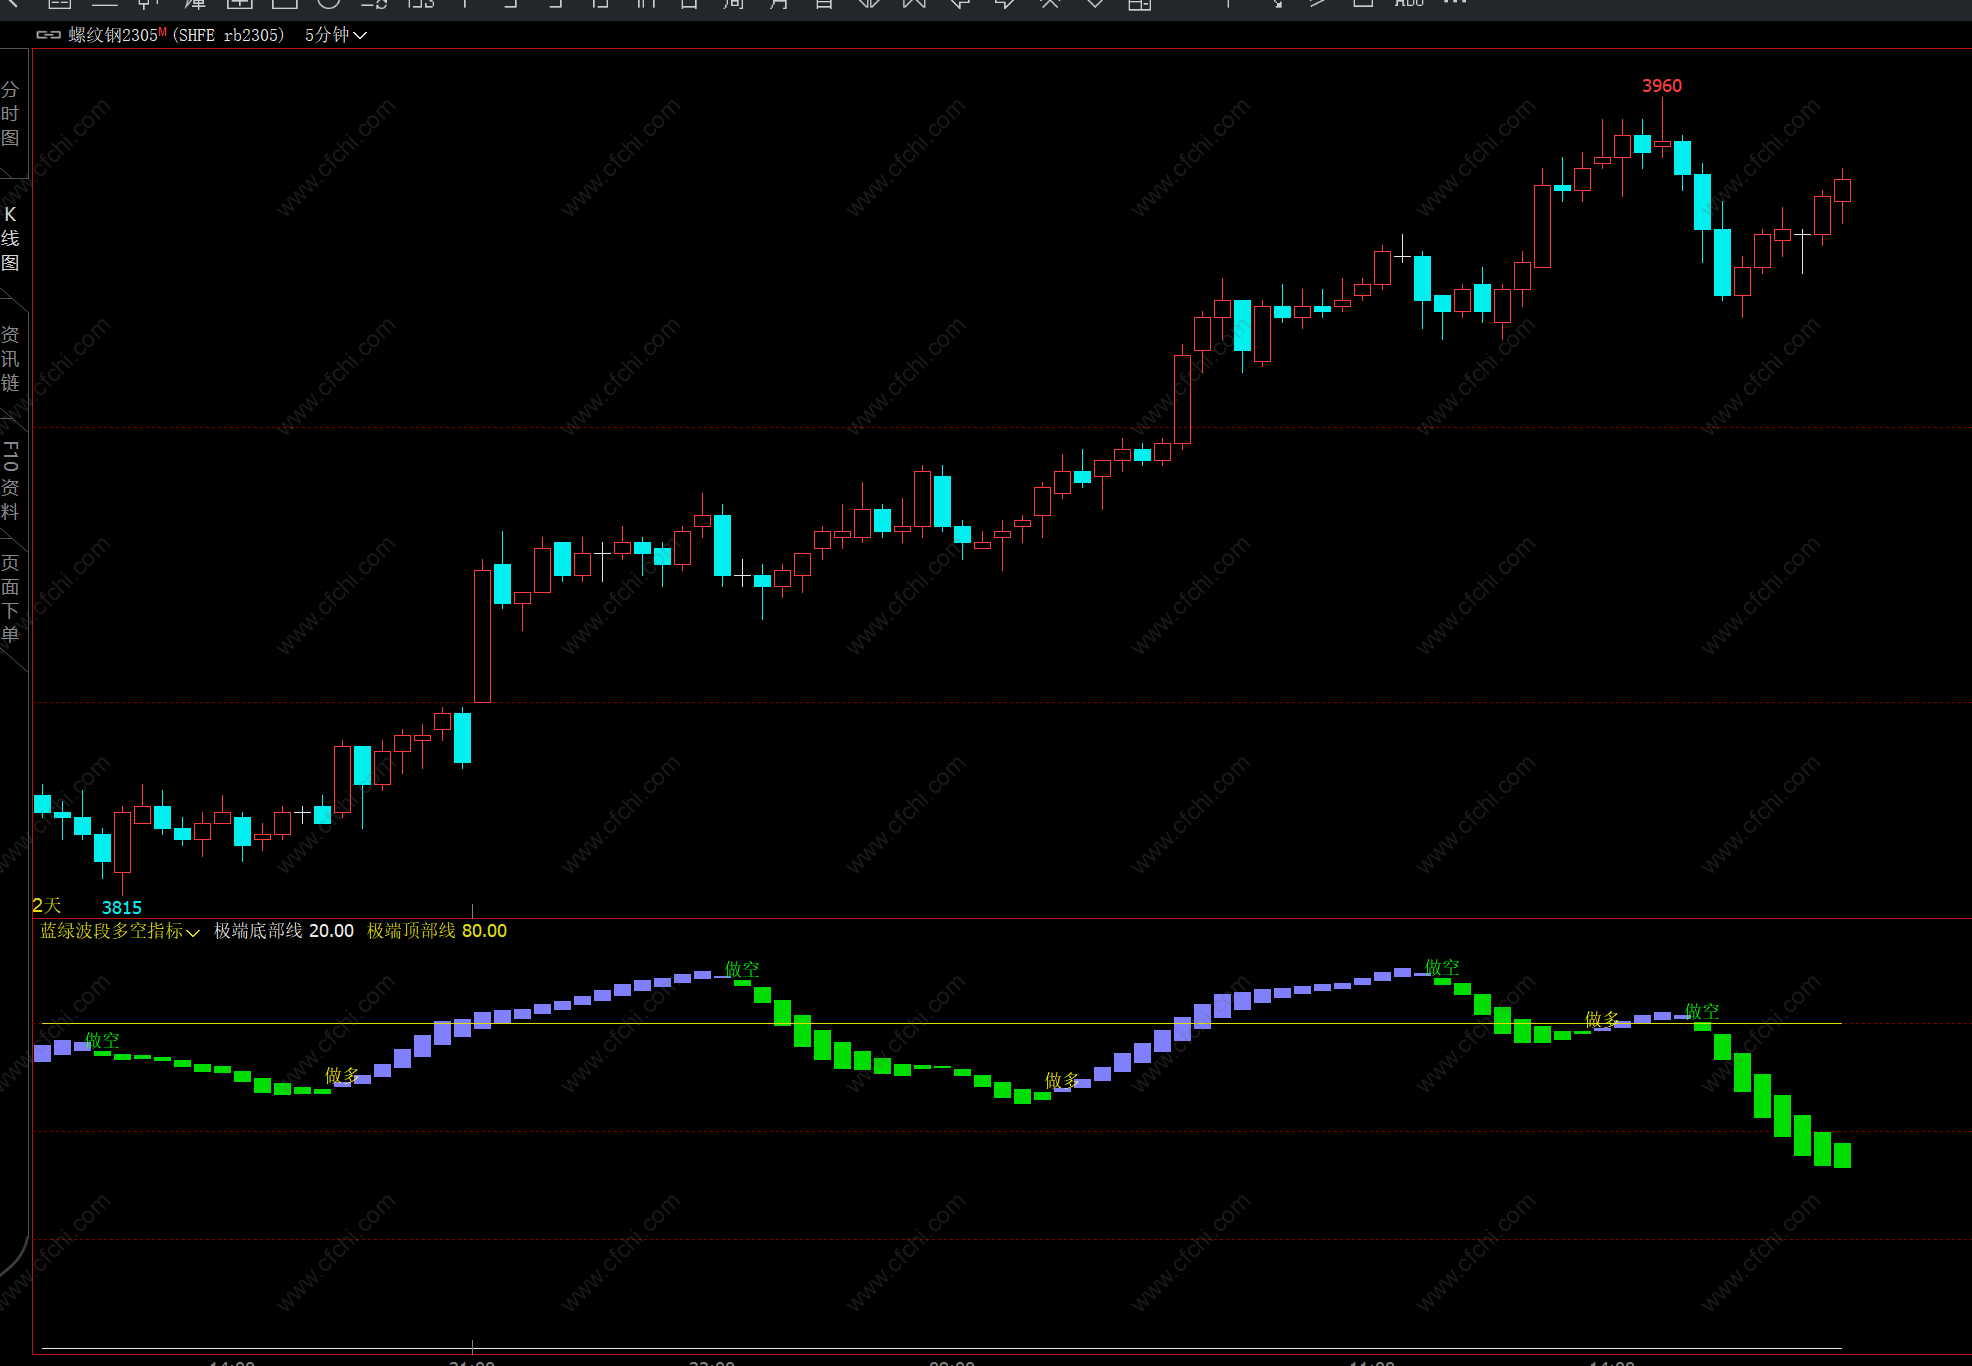Click the back arrow in the top toolbar

(12, 4)
